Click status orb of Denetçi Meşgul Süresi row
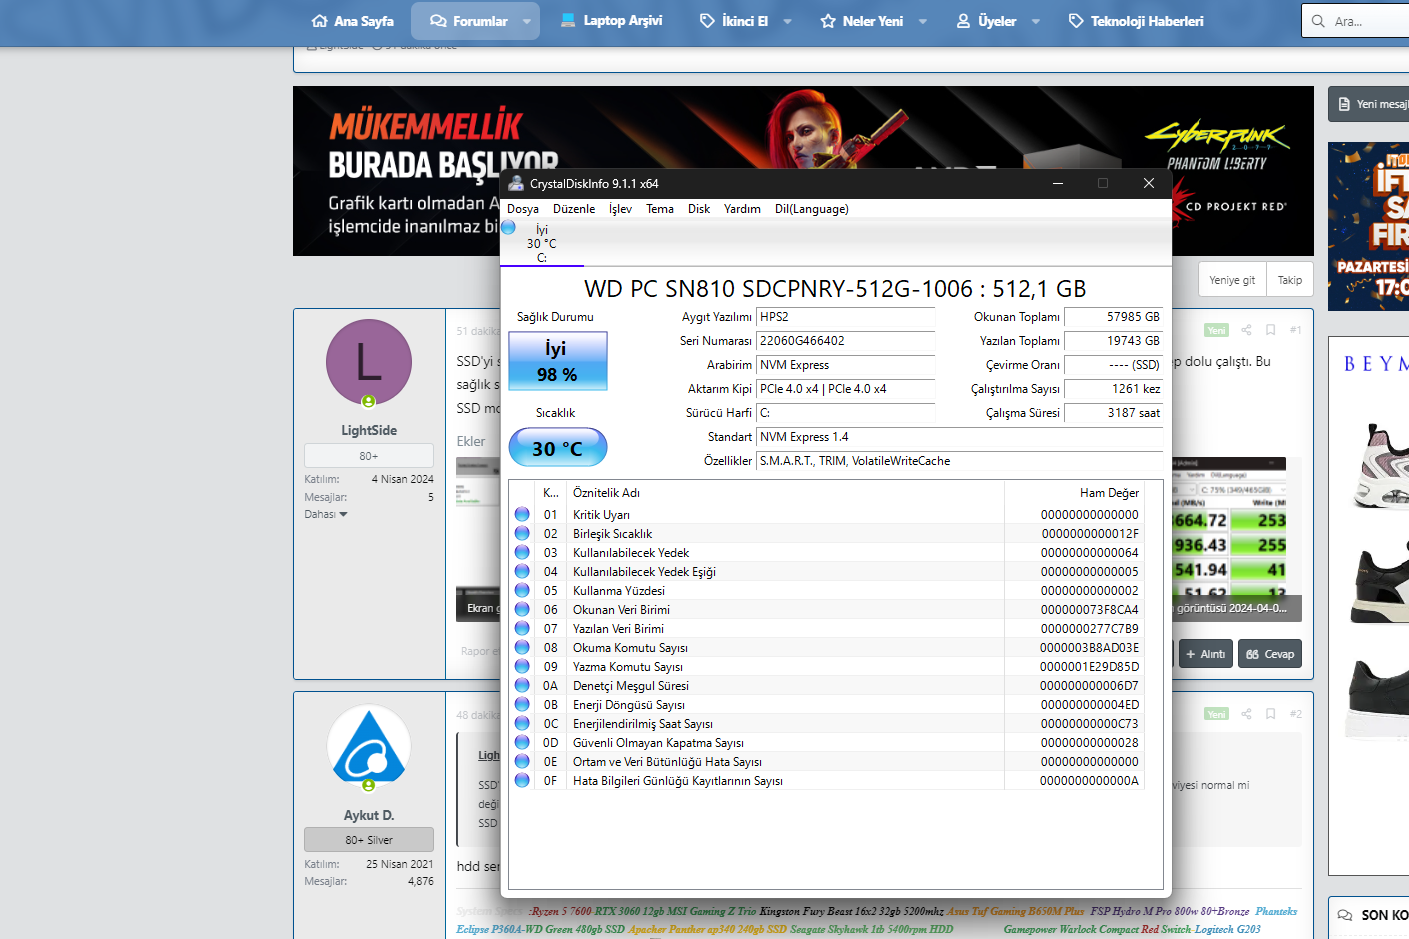The height and width of the screenshot is (939, 1409). 522,685
